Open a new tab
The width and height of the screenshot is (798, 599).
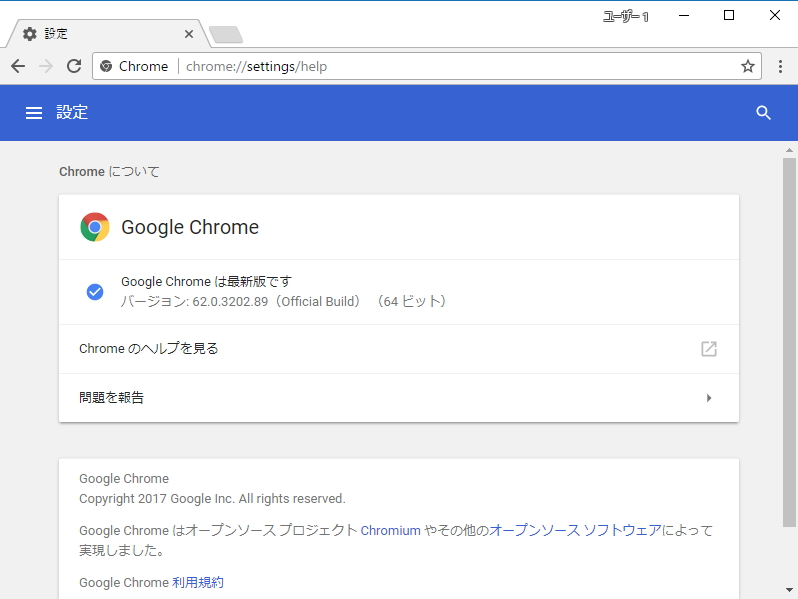226,35
